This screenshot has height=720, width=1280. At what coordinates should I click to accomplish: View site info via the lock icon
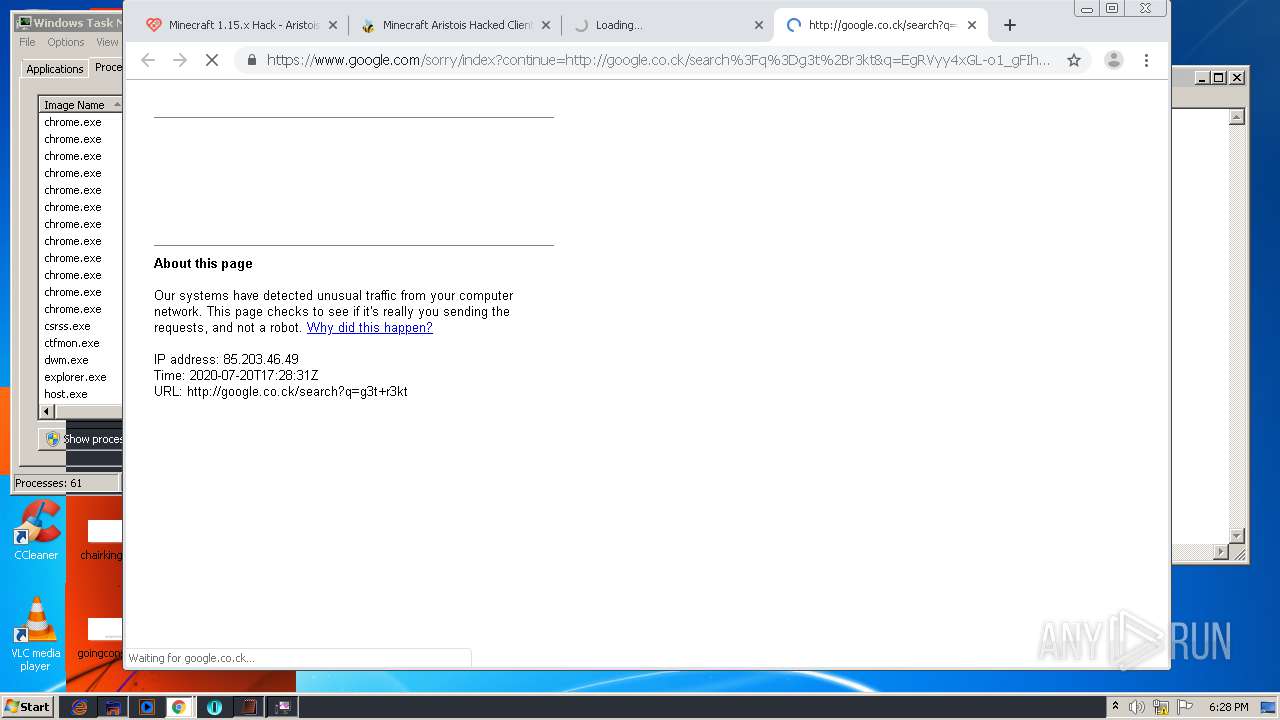click(251, 60)
